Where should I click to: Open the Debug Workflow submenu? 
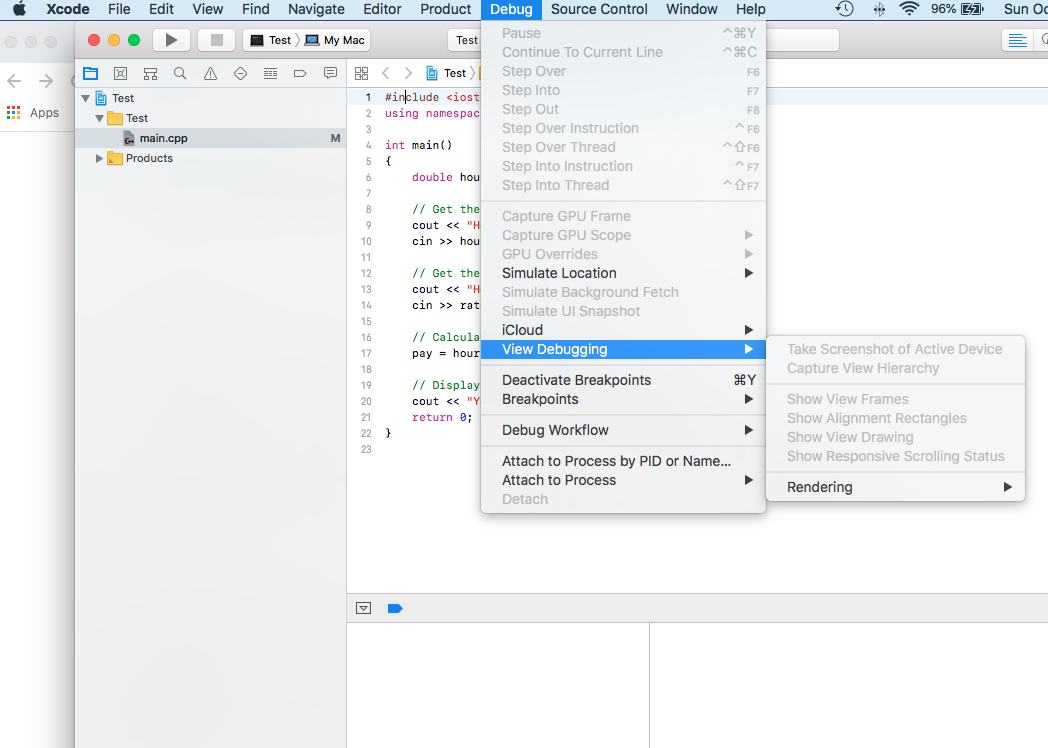(x=623, y=430)
